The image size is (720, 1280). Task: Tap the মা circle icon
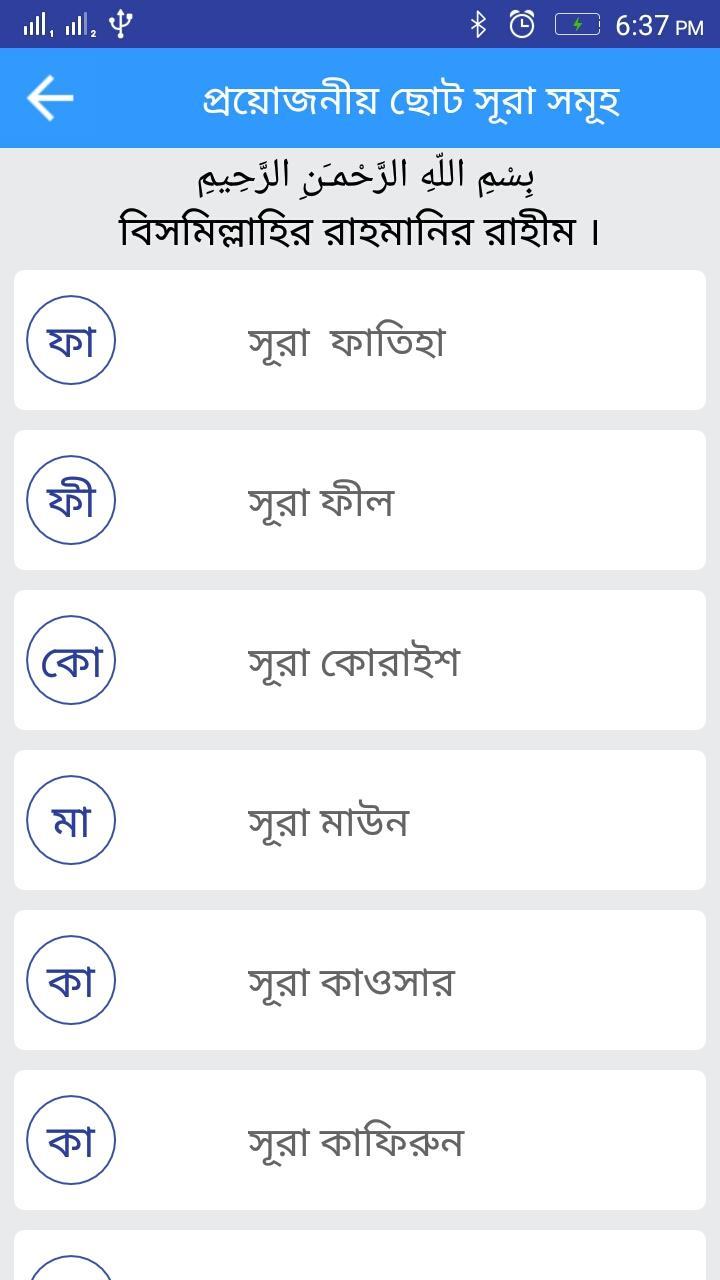tap(71, 820)
